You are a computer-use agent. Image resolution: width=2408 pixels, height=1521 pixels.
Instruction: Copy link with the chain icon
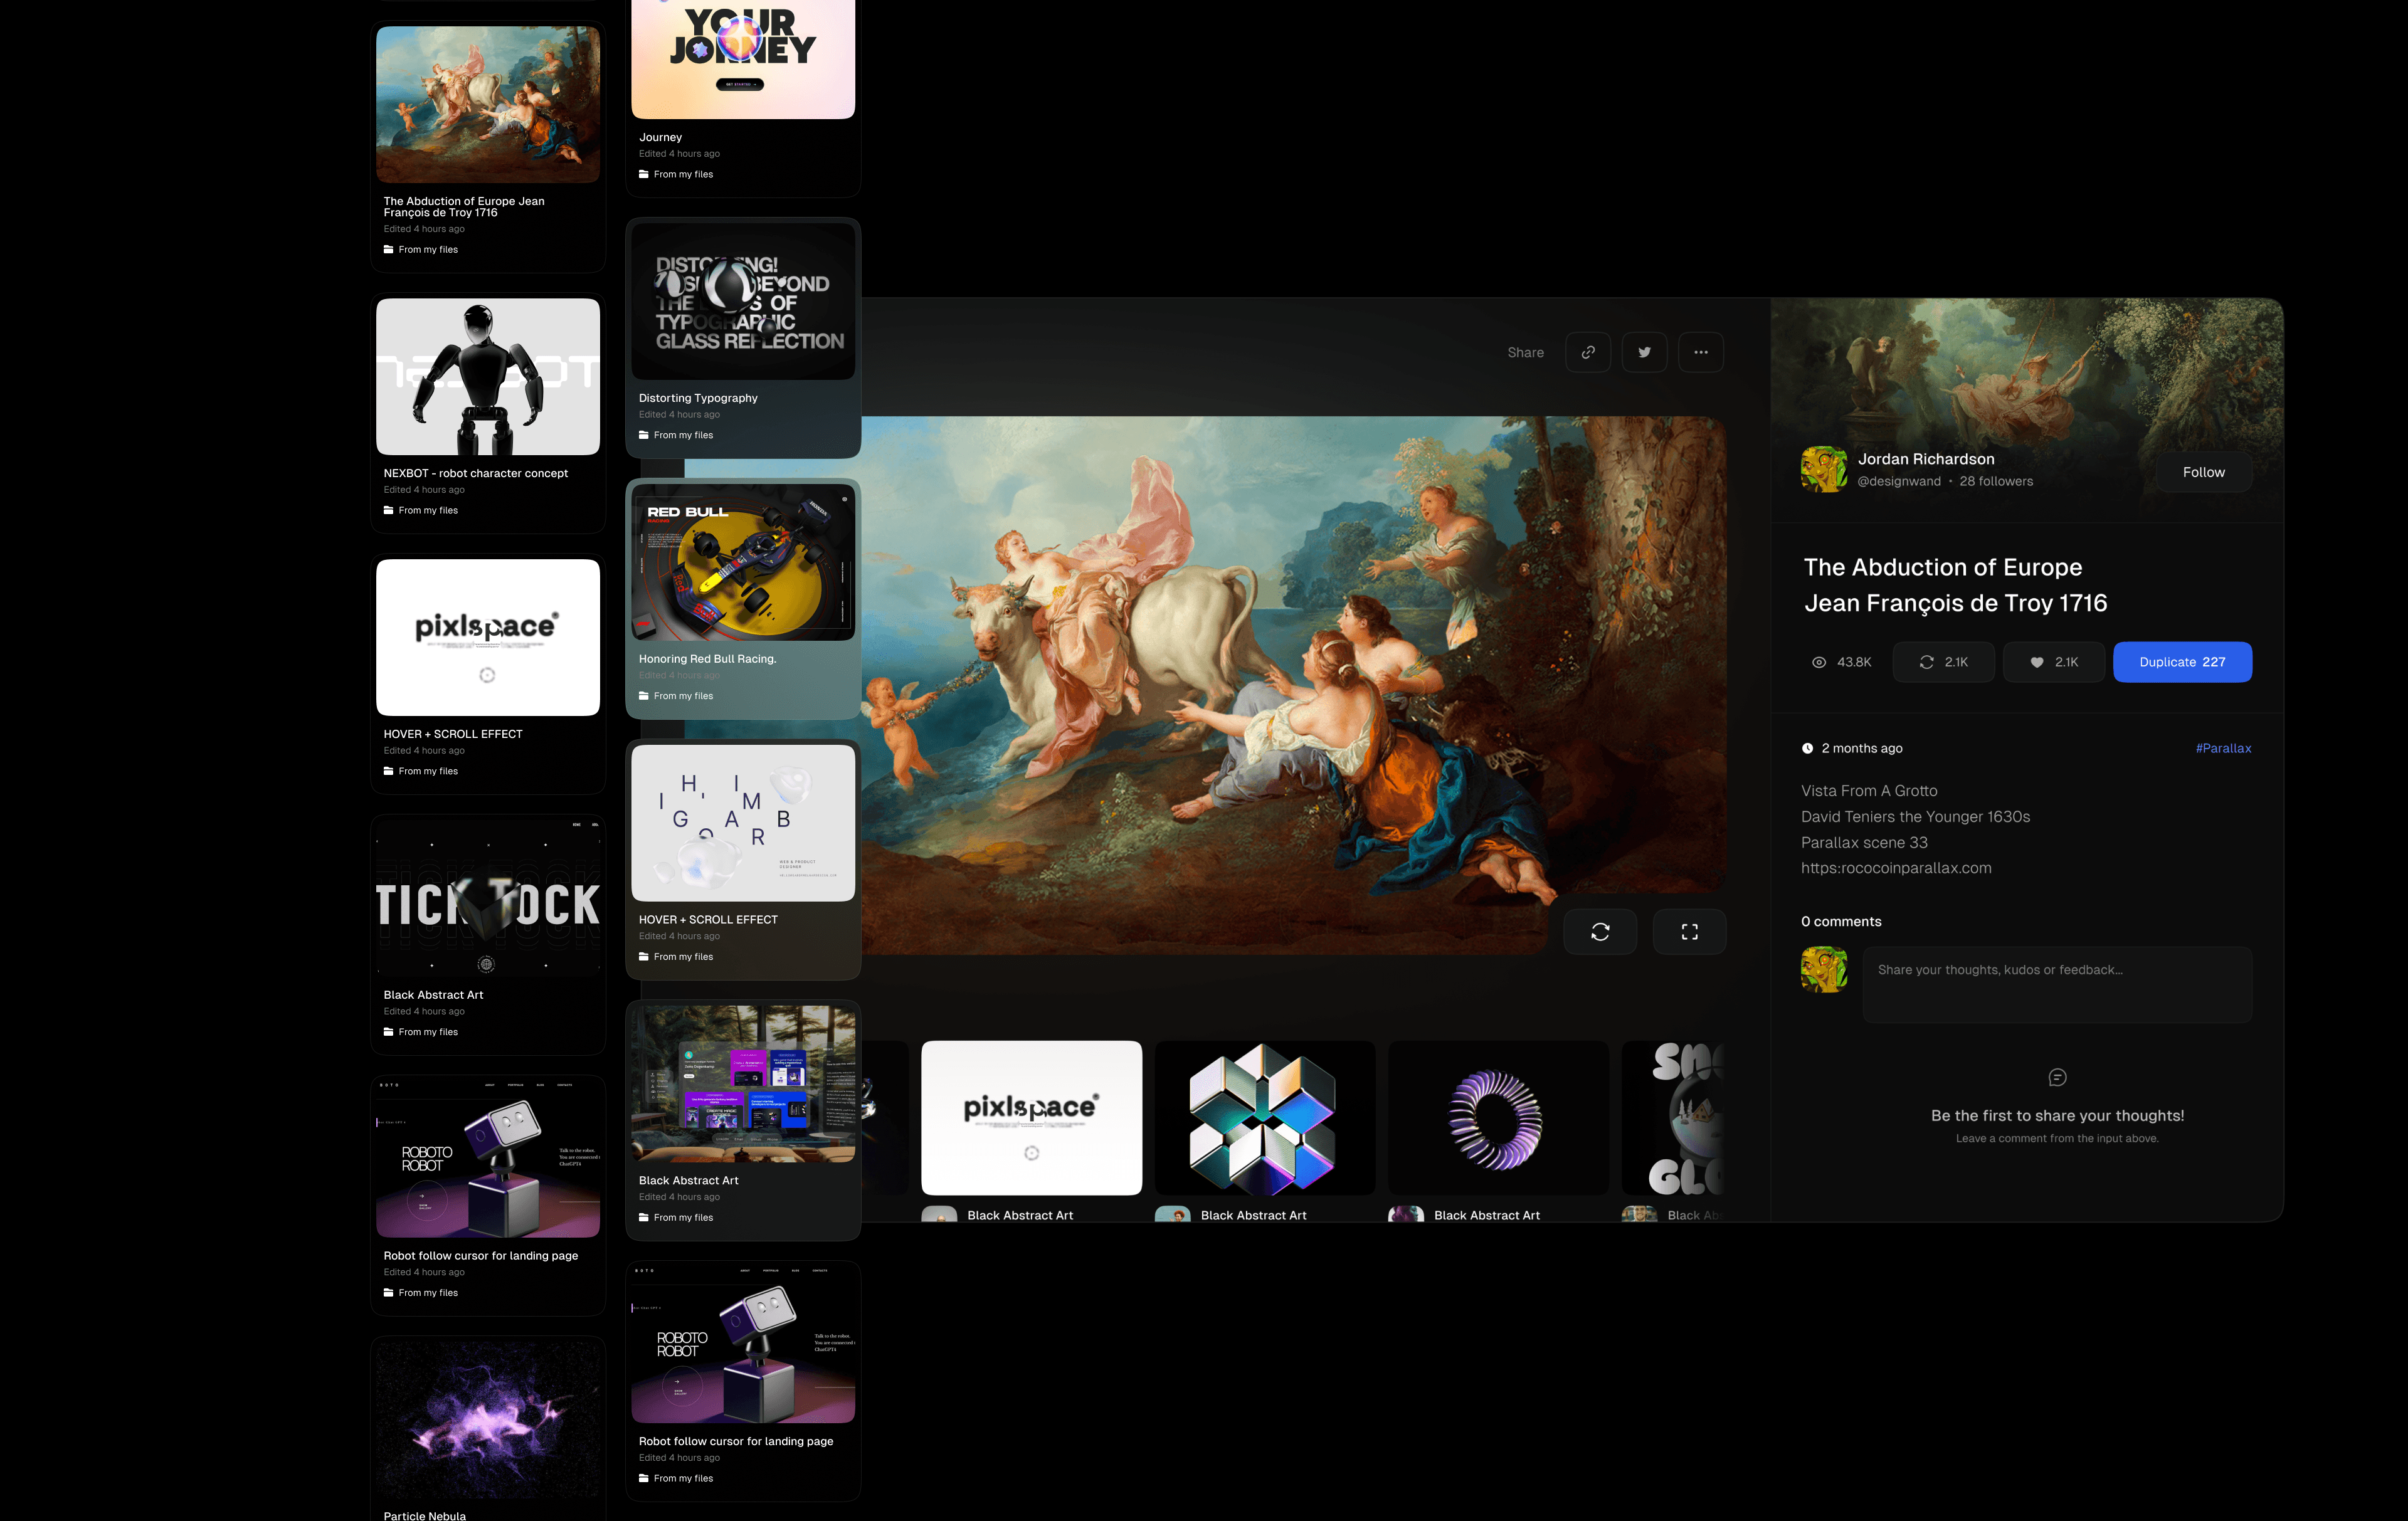coord(1587,352)
